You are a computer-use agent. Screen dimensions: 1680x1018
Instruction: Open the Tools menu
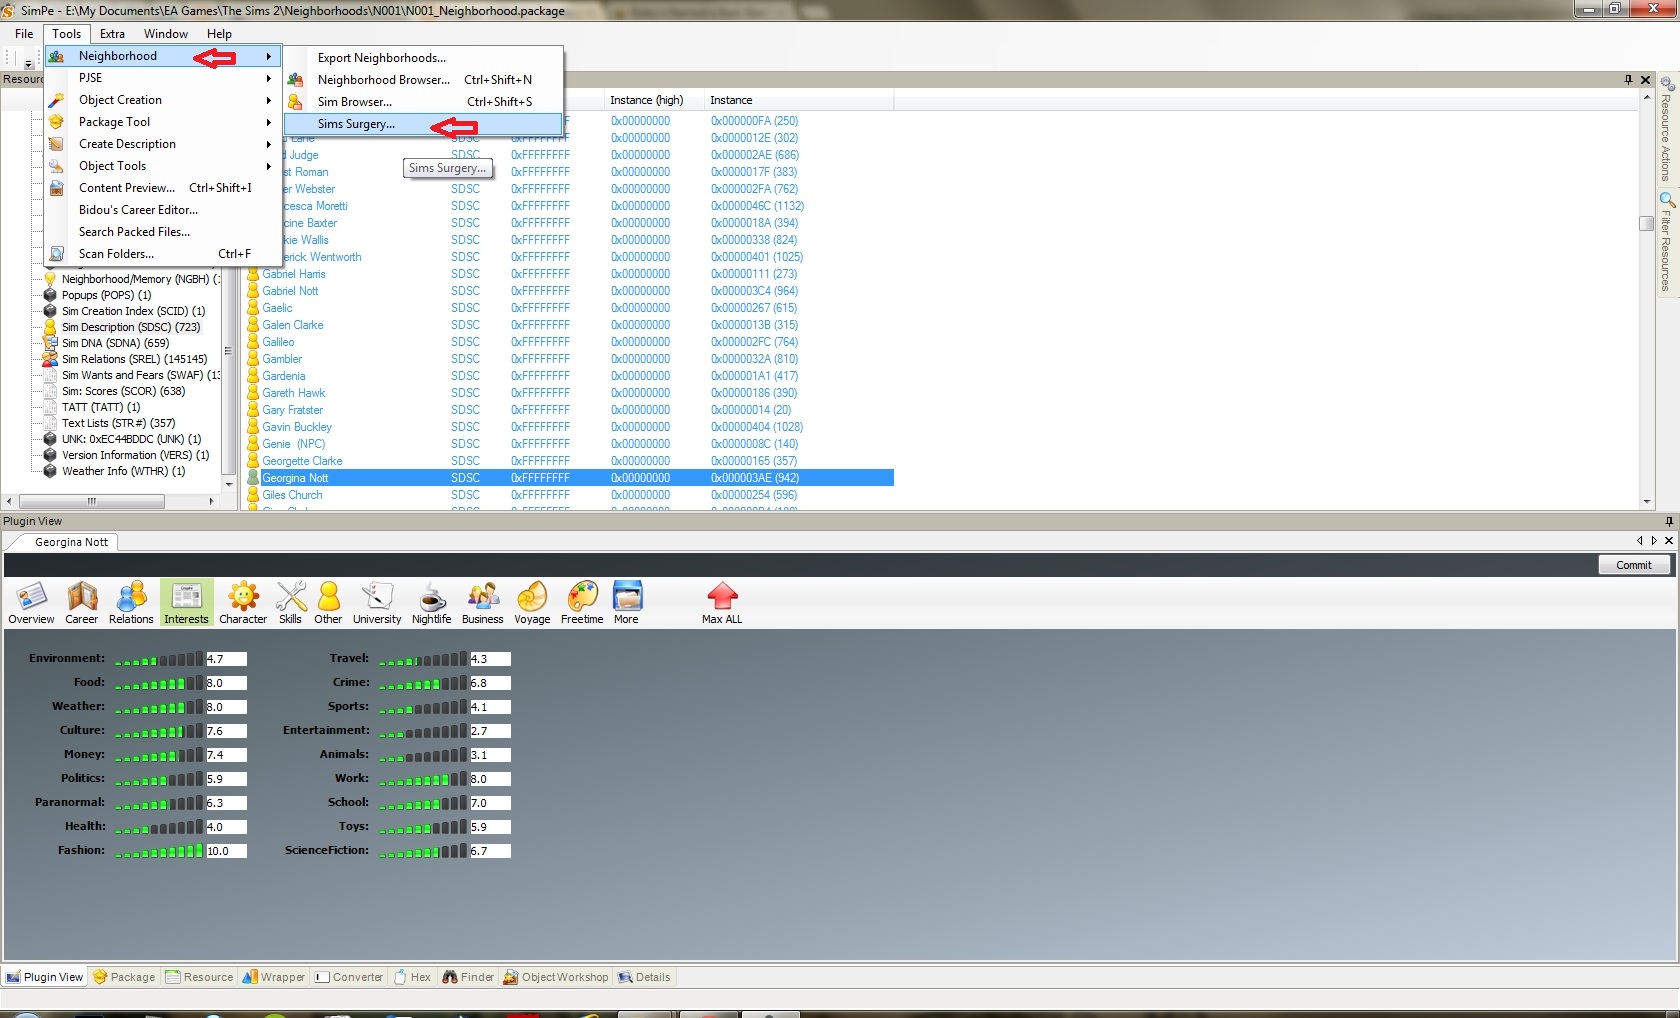click(66, 34)
